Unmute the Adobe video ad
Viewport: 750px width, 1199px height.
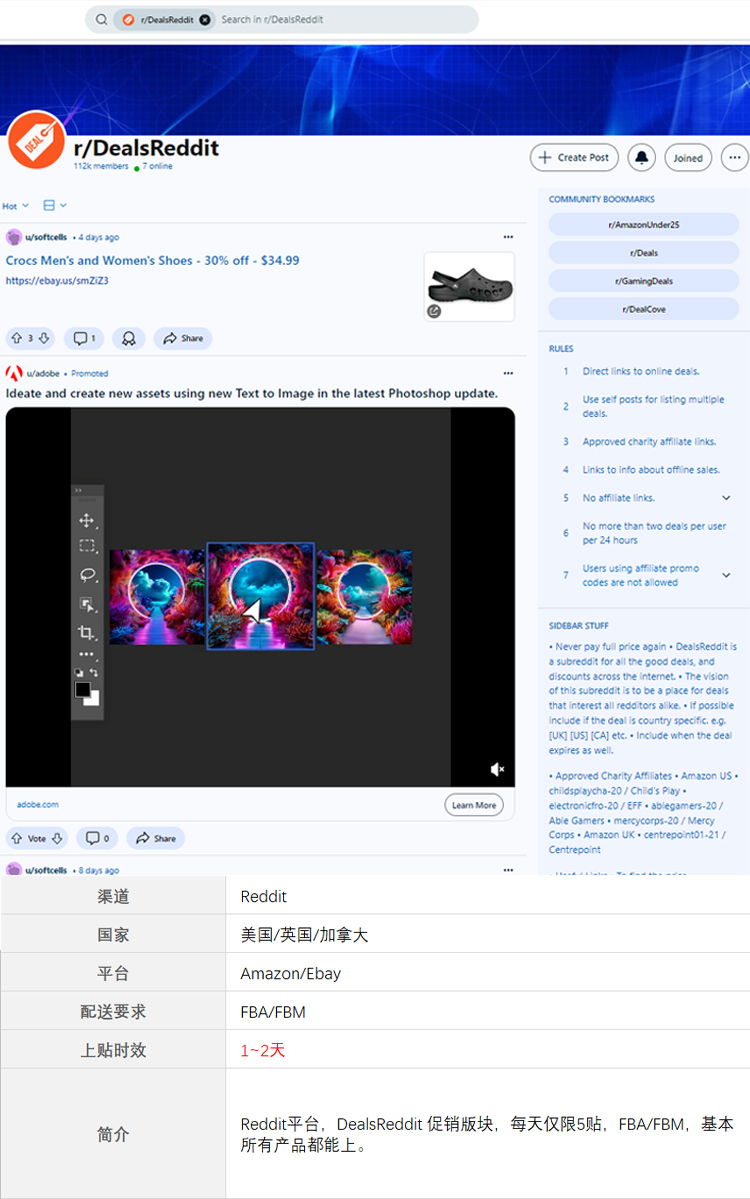(x=497, y=769)
